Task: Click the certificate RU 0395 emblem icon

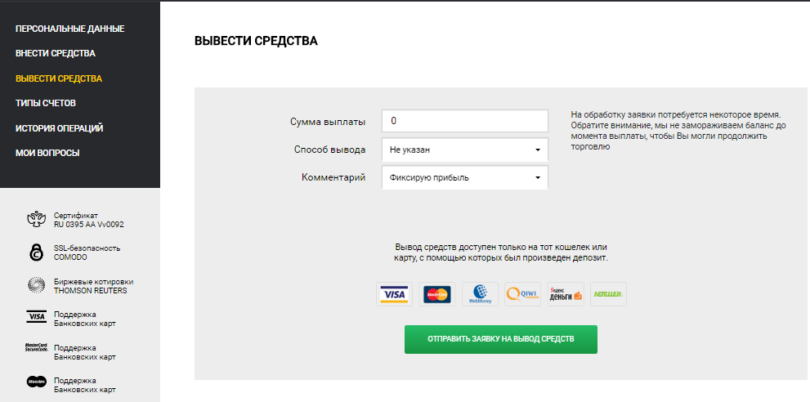Action: click(37, 219)
